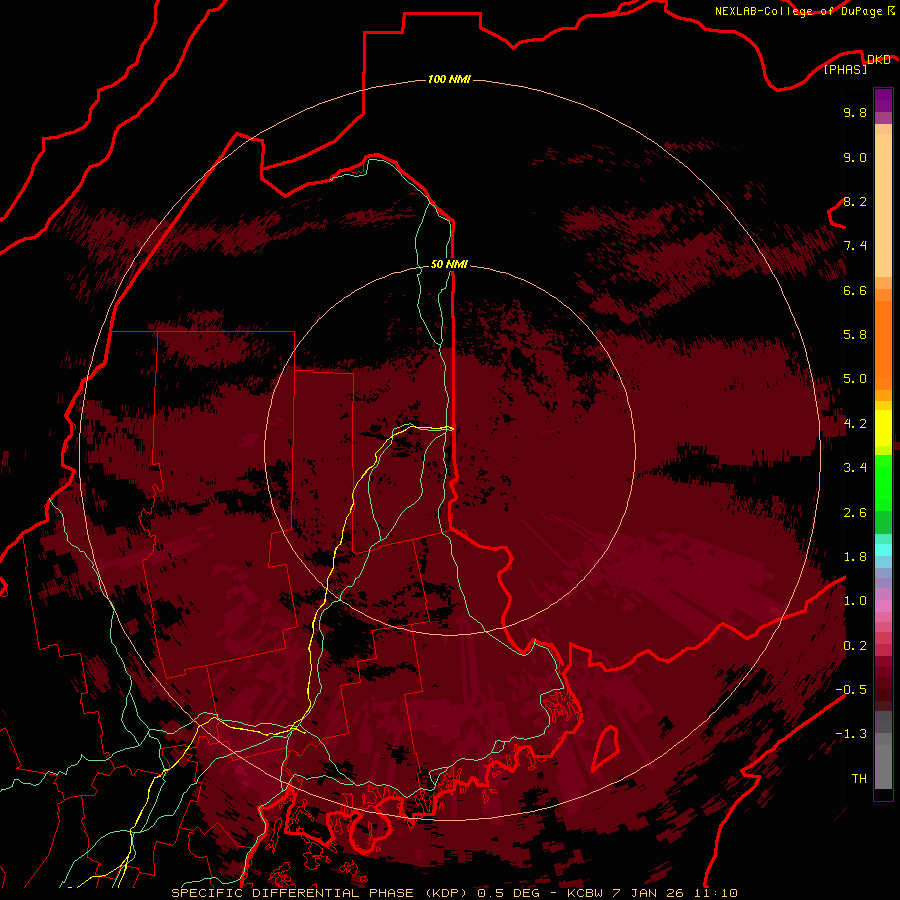
Task: Click the 9.8 scale value
Action: [x=855, y=112]
